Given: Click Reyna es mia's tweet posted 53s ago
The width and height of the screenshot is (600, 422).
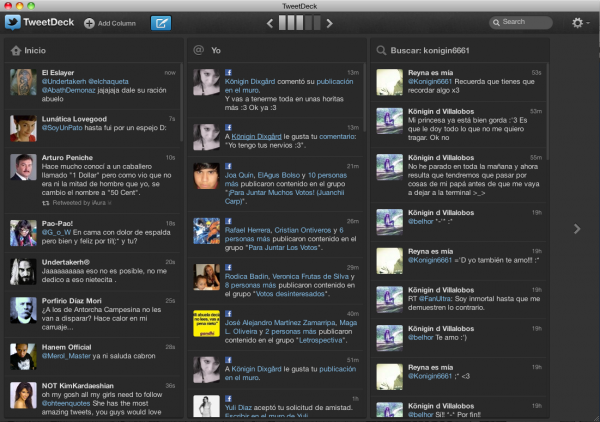Looking at the screenshot, I should (458, 82).
